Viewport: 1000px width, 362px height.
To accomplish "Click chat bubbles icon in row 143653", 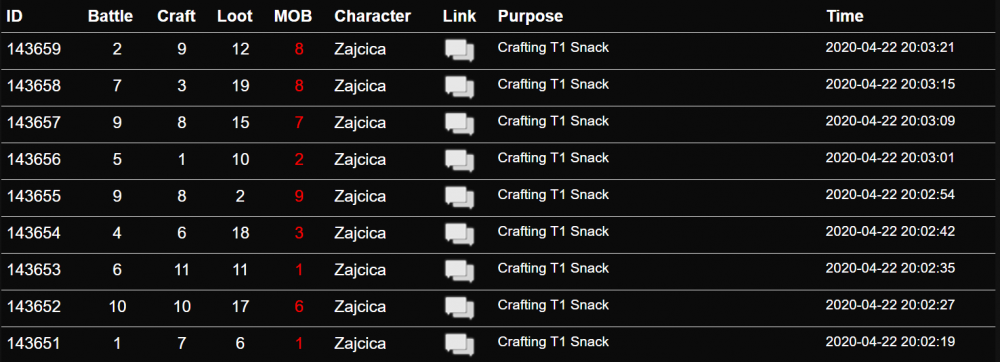I will pos(459,271).
